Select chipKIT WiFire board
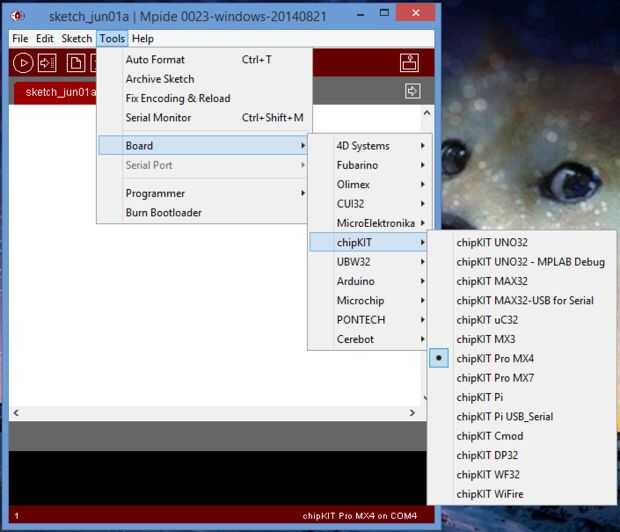620x532 pixels. click(x=522, y=494)
